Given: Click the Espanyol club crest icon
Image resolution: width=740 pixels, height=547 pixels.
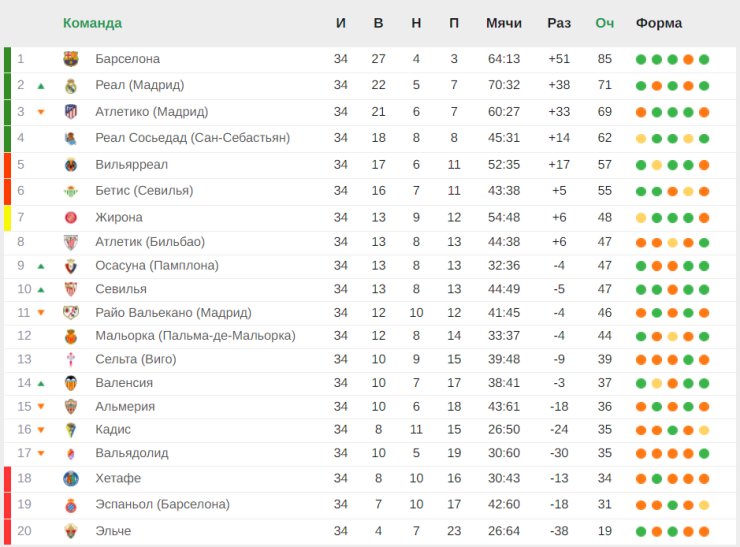Looking at the screenshot, I should coord(71,505).
